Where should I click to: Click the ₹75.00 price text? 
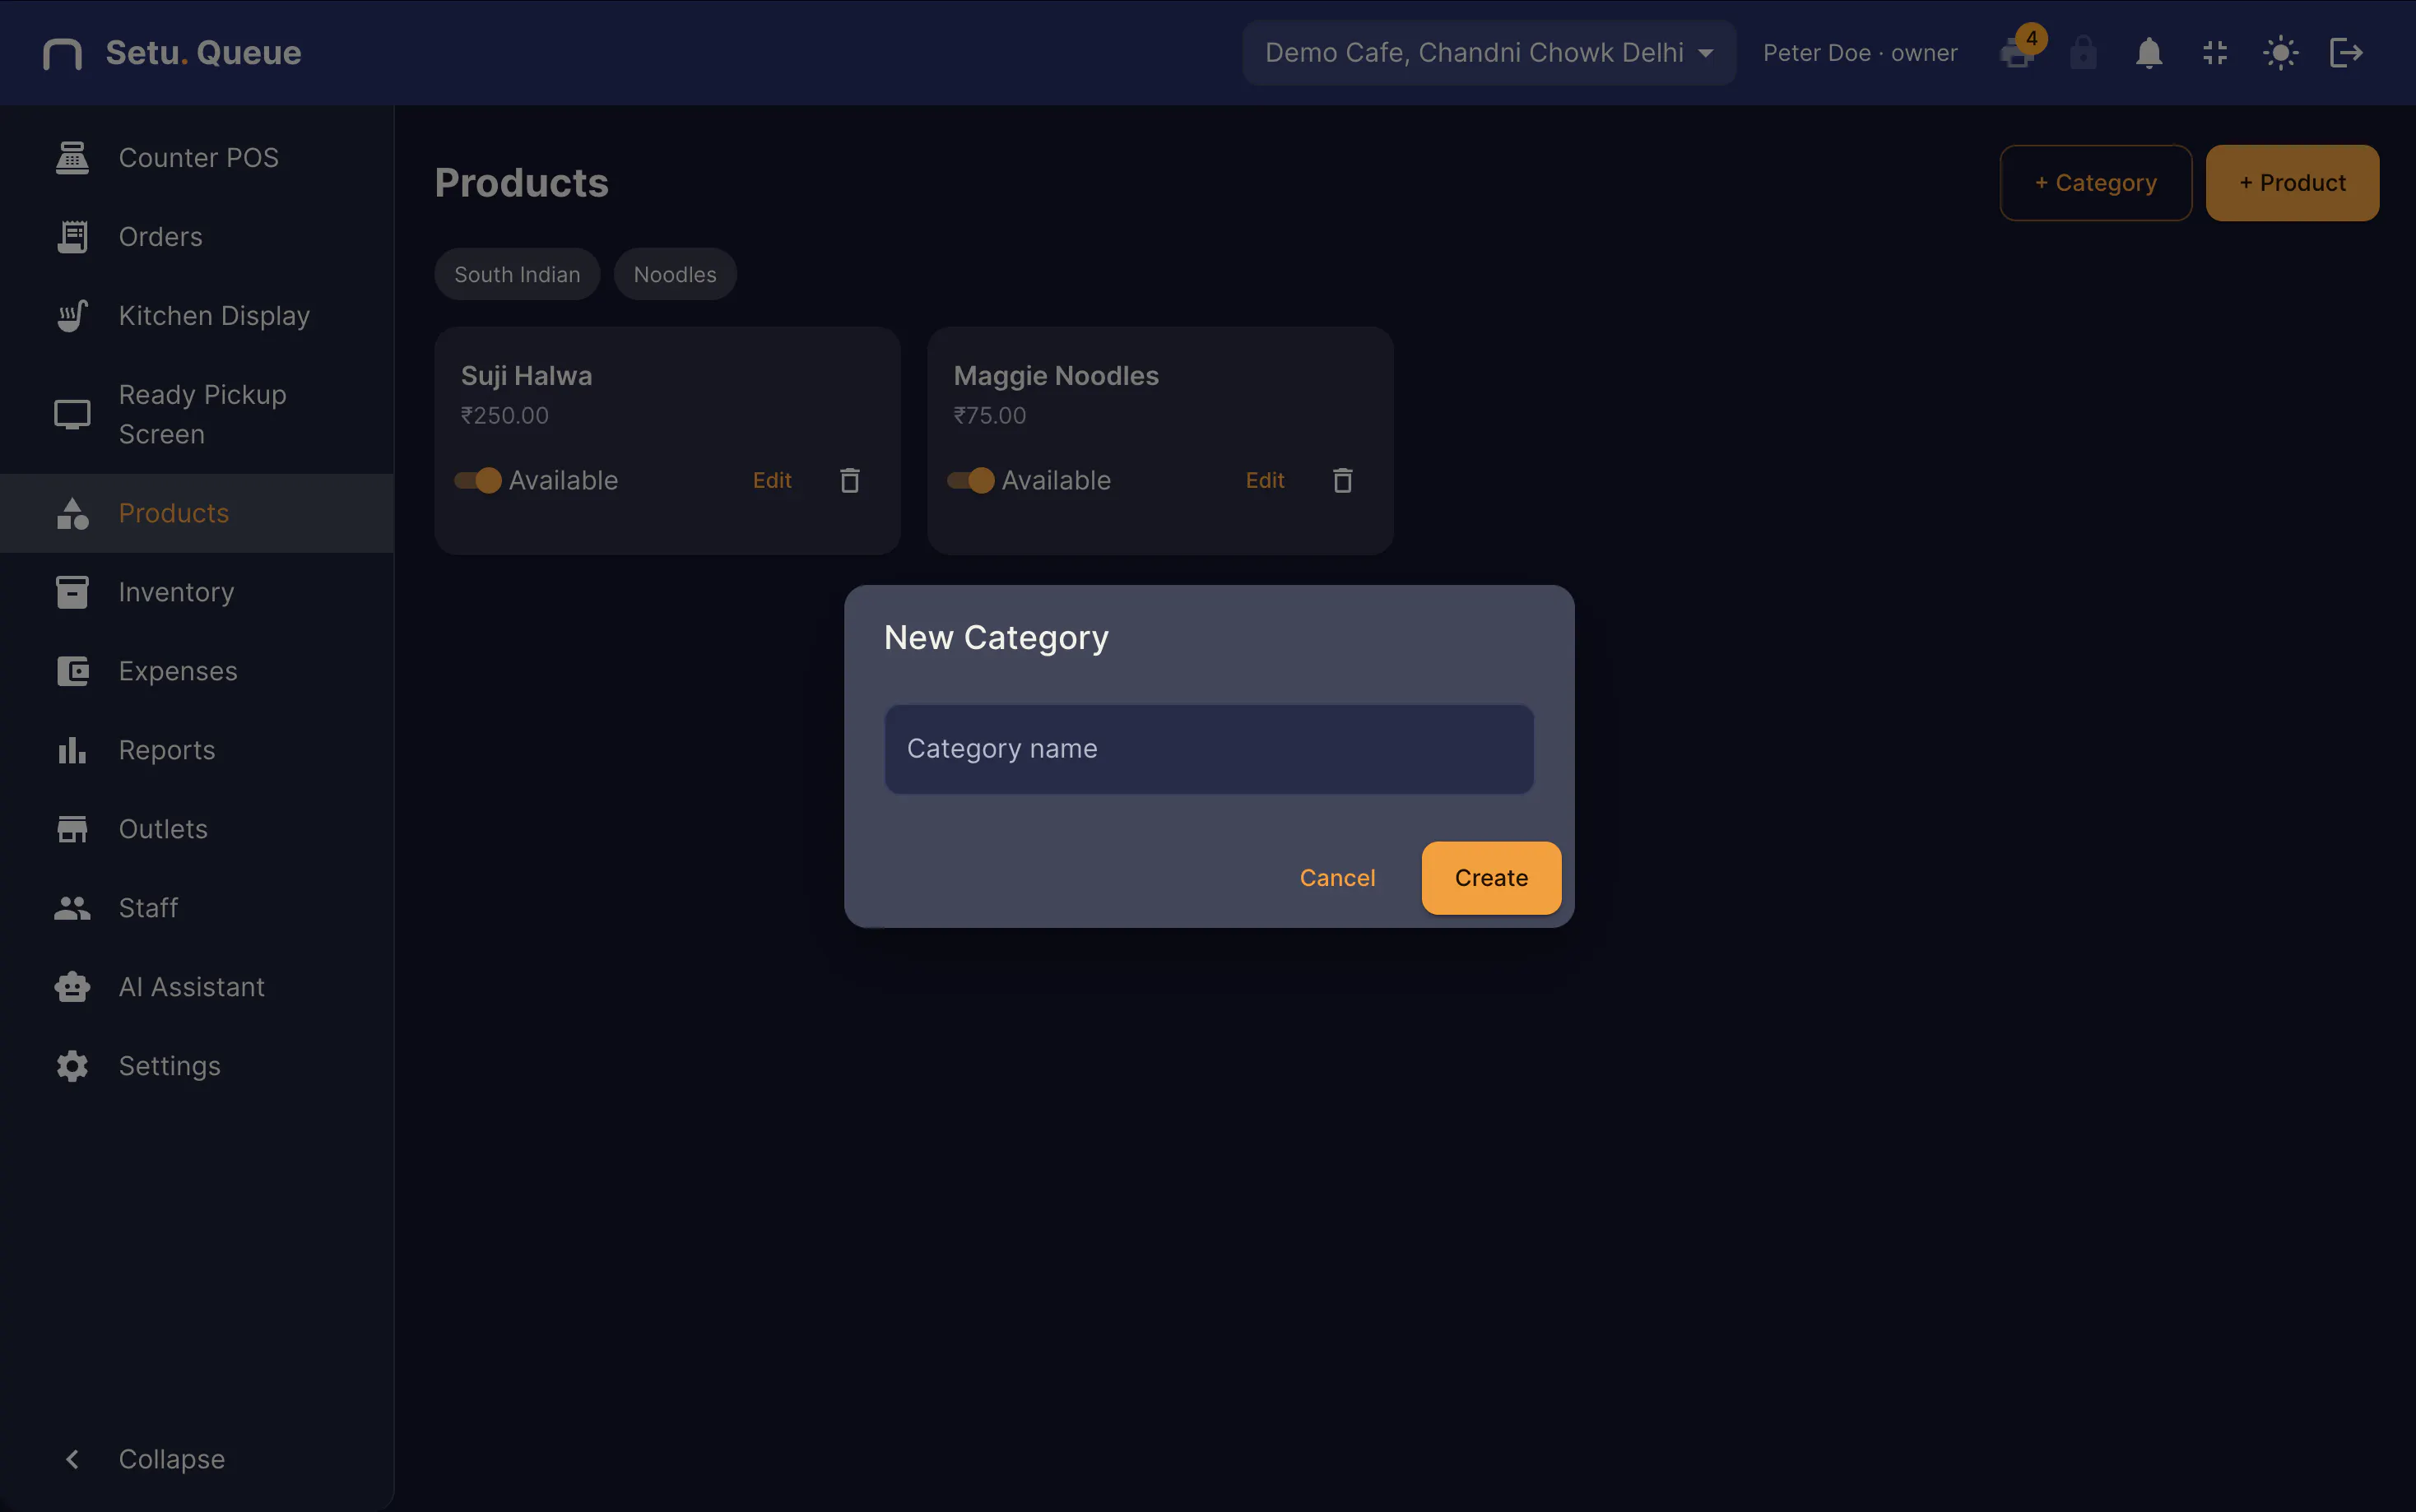pos(990,415)
